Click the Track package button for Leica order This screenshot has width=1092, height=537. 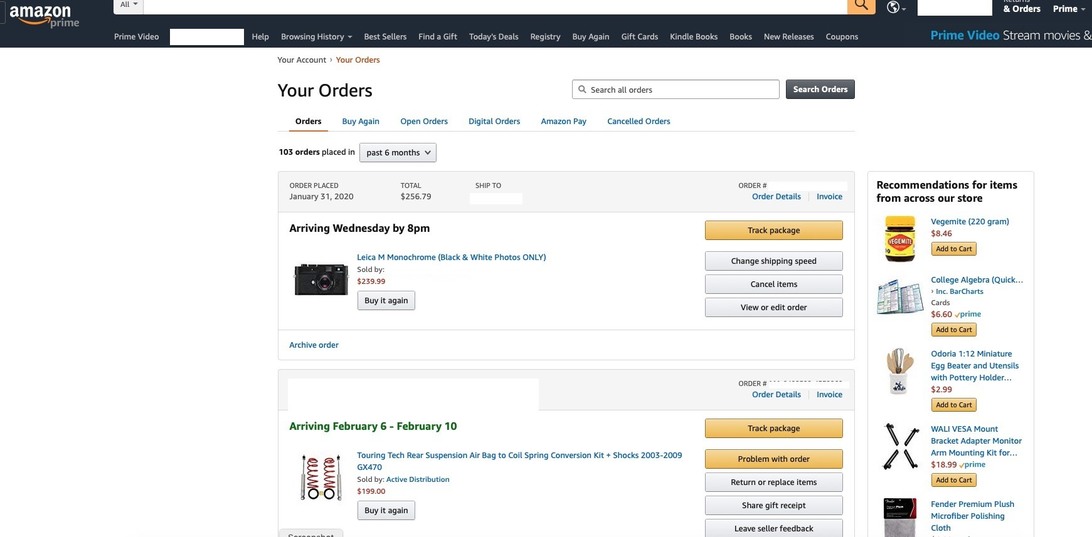(773, 231)
